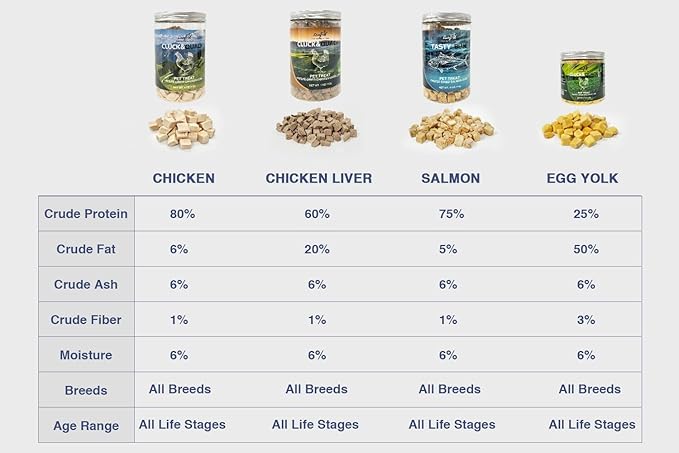
Task: Select the Crude Fiber row label
Action: (86, 320)
